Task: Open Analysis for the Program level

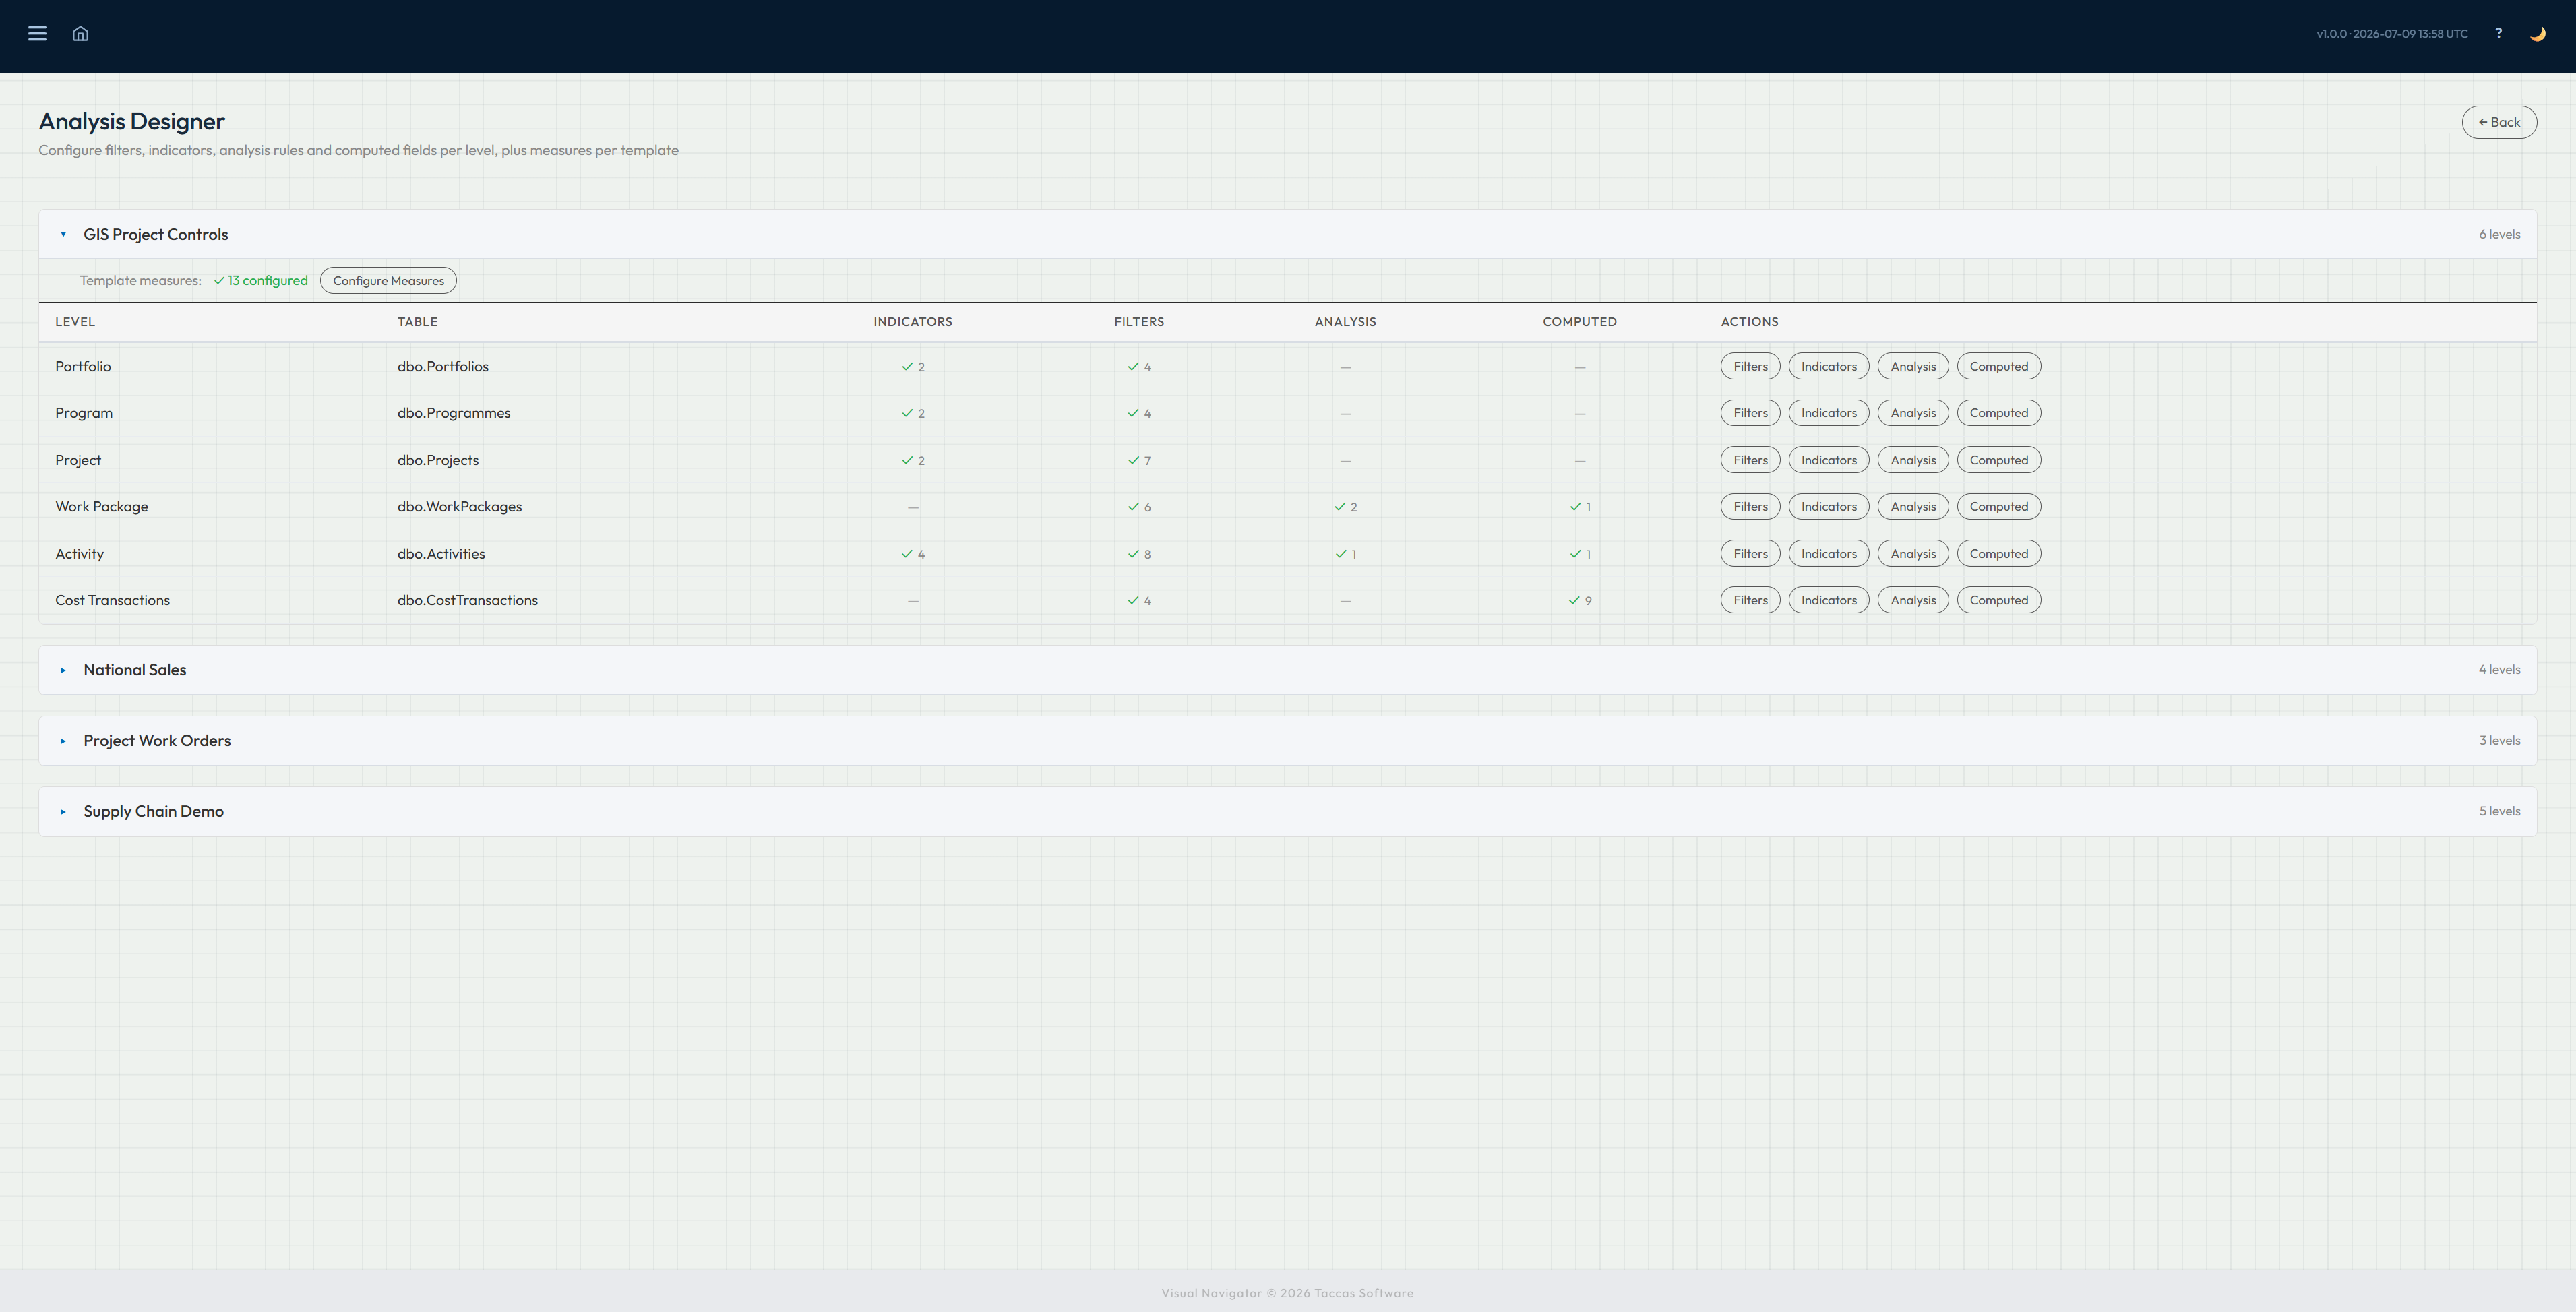Action: pos(1913,413)
